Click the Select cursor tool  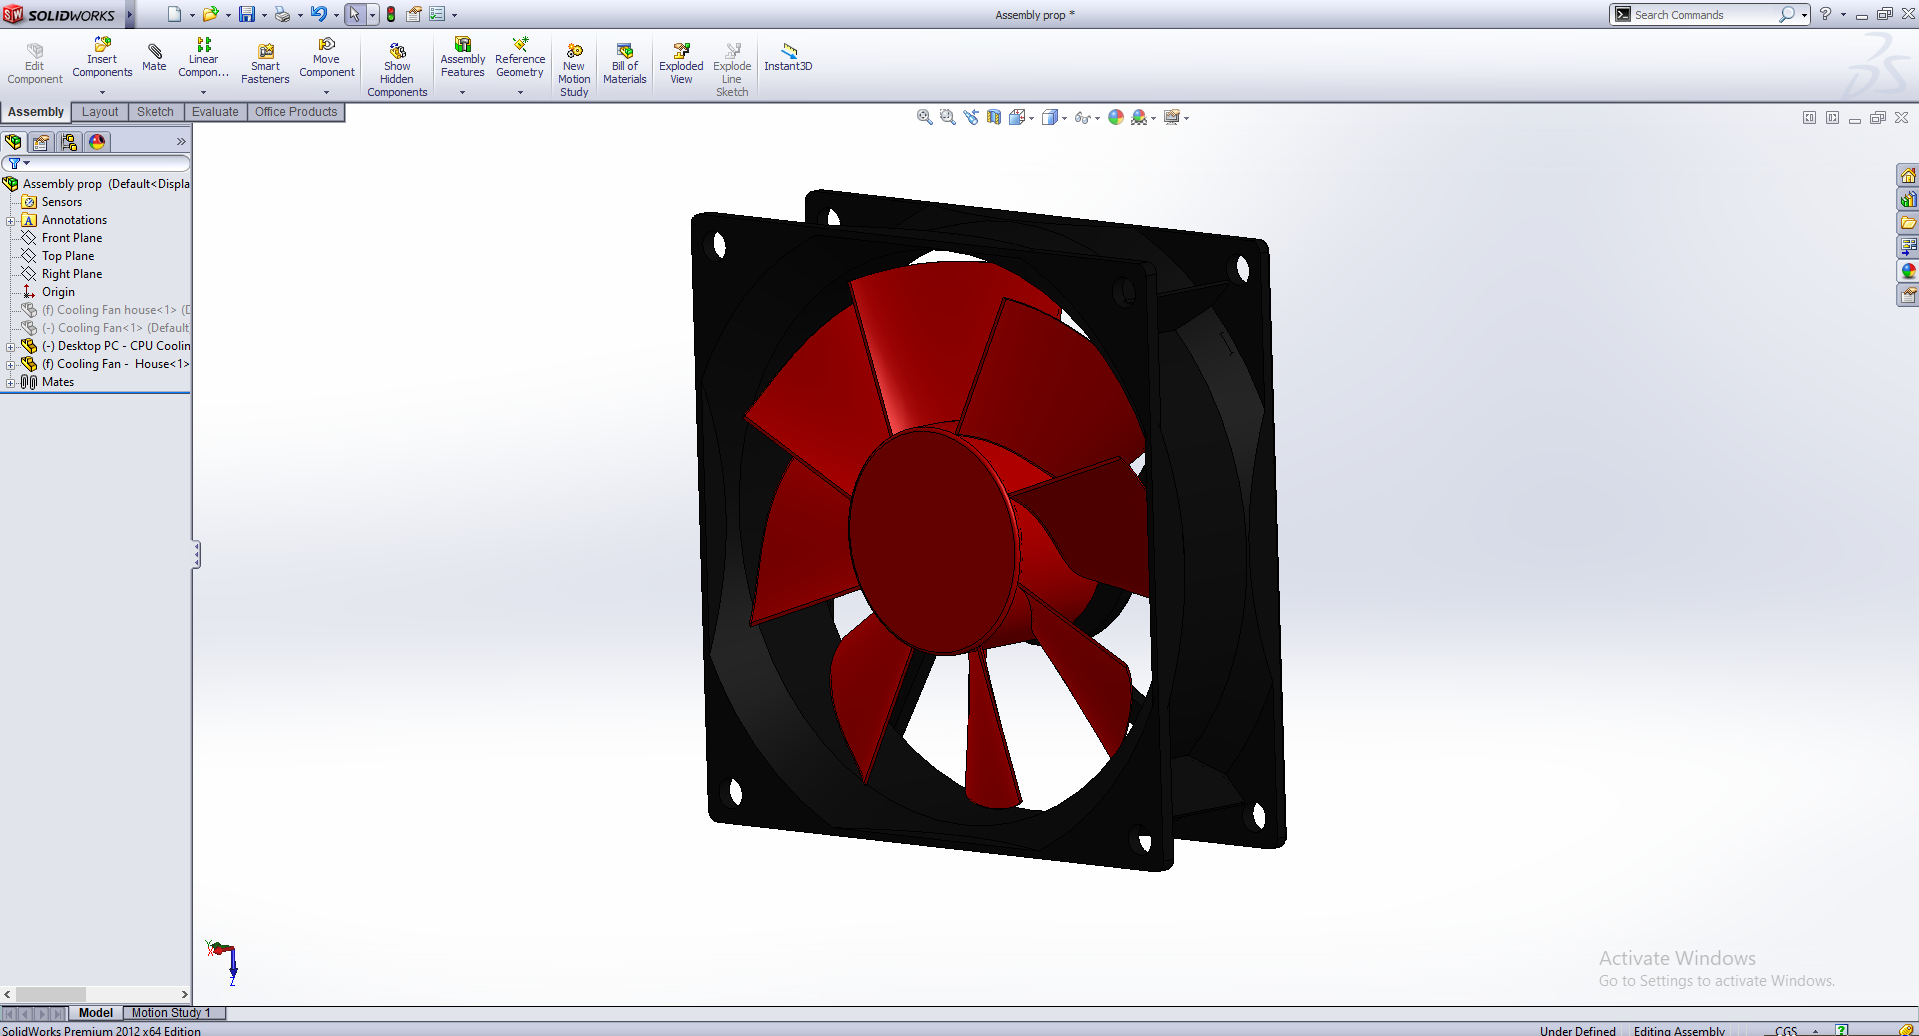354,14
